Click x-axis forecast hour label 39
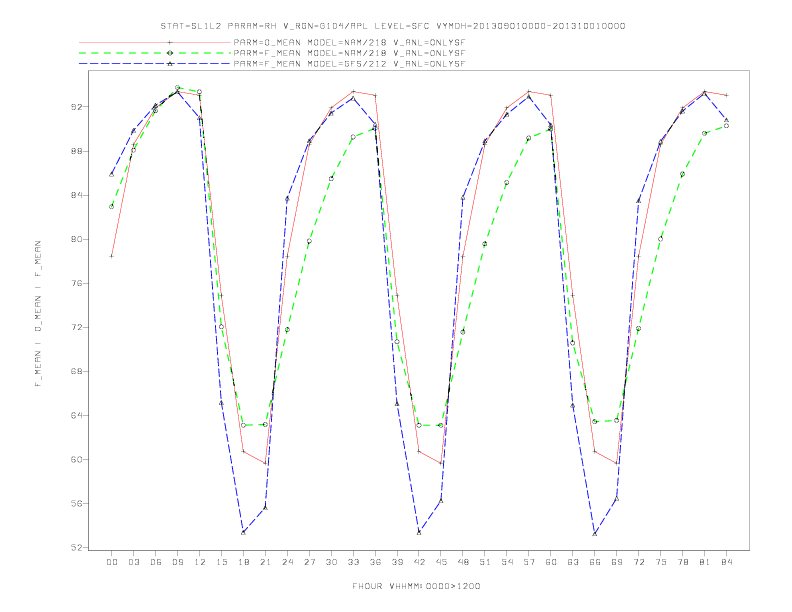The image size is (792, 612). click(397, 562)
